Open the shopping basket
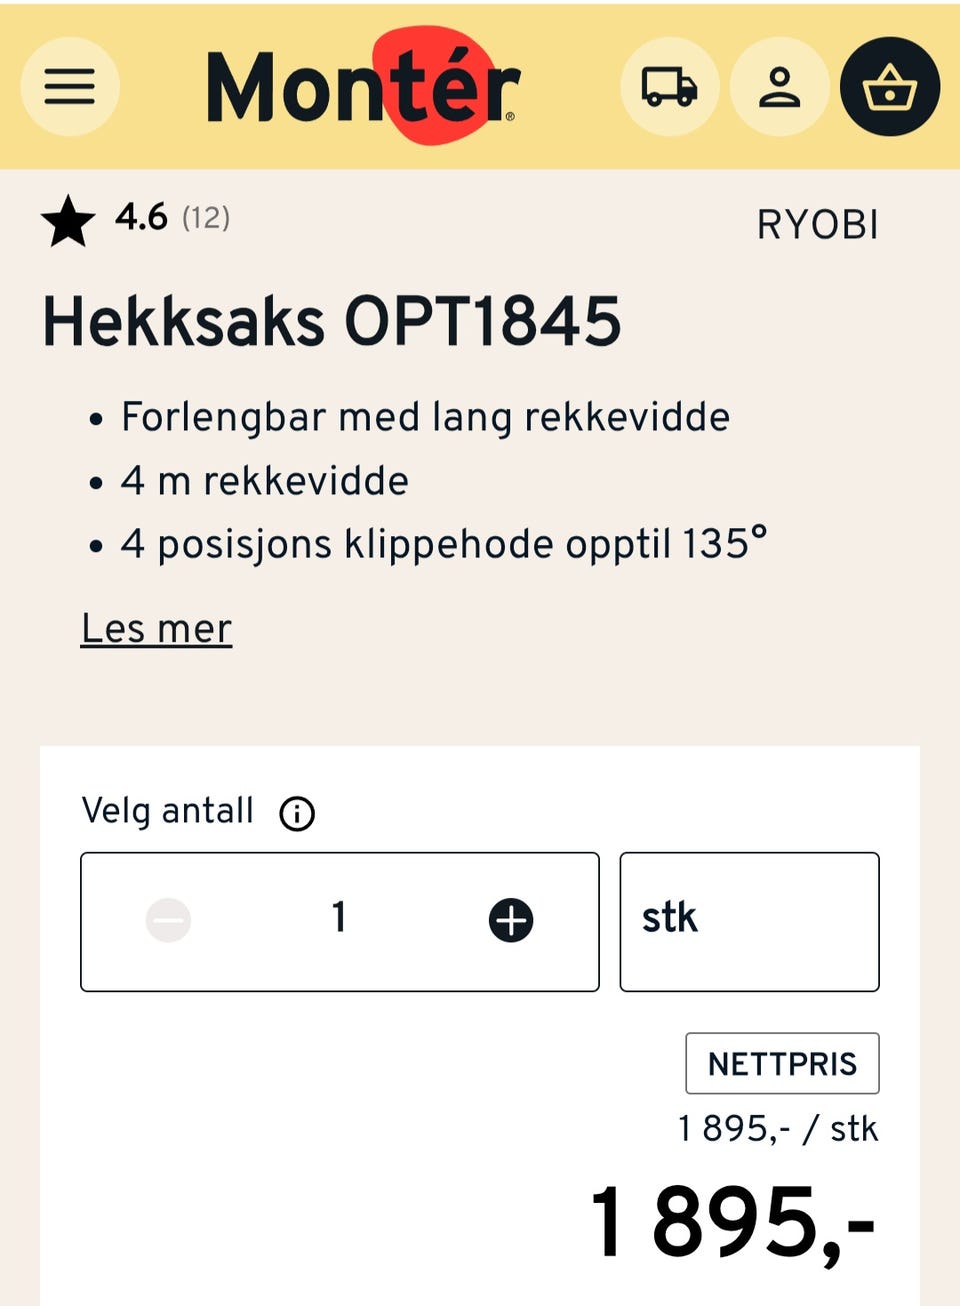 (x=889, y=87)
